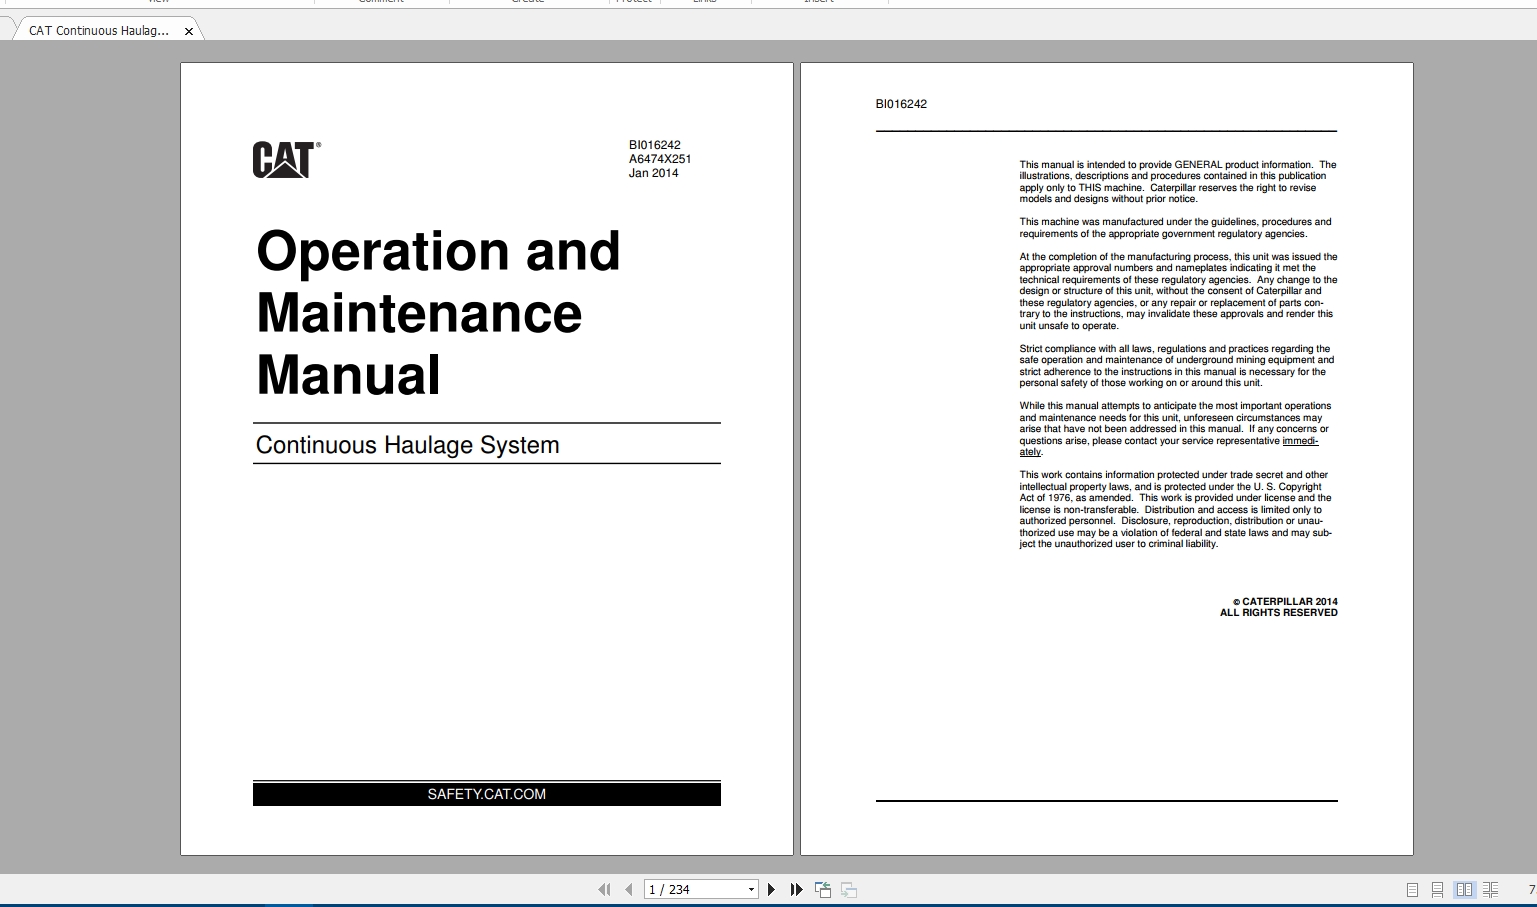Click the paragraph starting 'This machine was manufactured'
Image resolution: width=1537 pixels, height=907 pixels.
tap(1175, 228)
